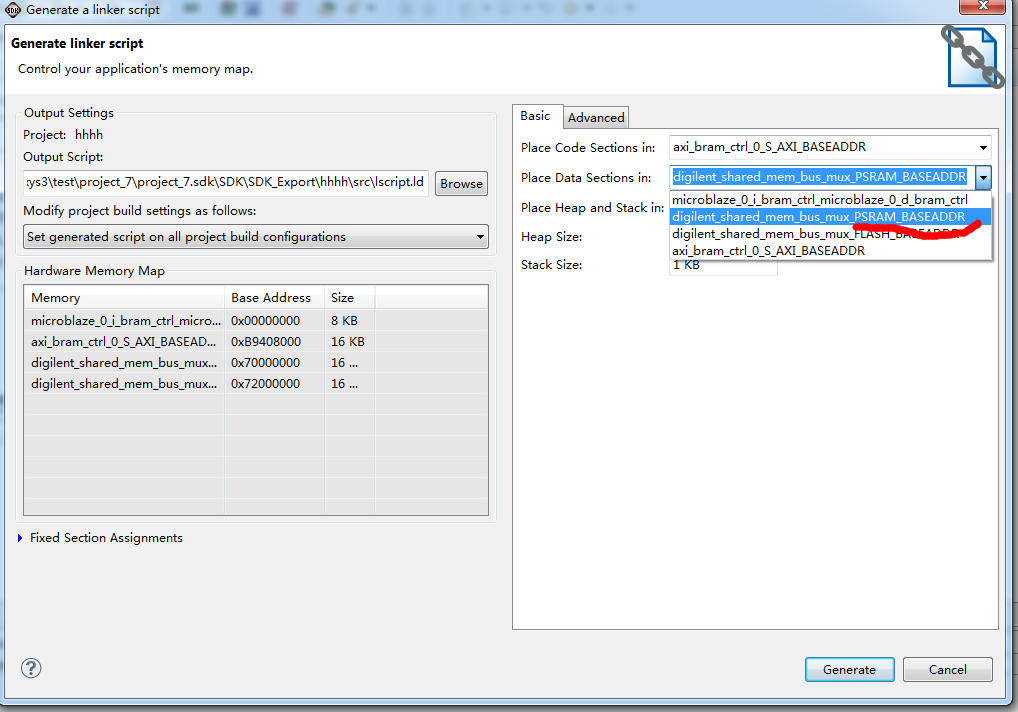Viewport: 1018px width, 712px height.
Task: Click Browse for output script
Action: [x=461, y=184]
